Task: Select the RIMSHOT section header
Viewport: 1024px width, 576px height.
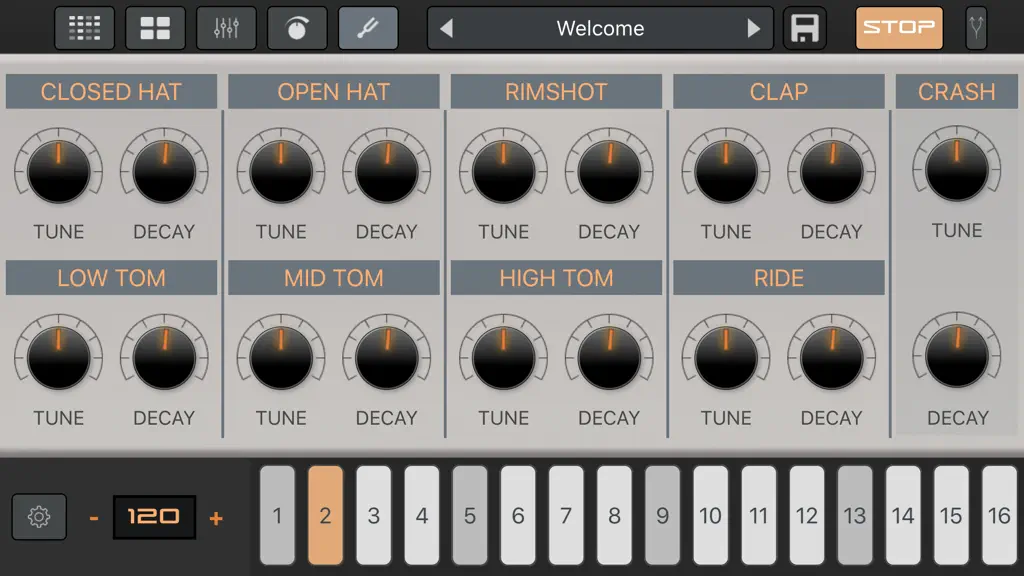Action: [556, 91]
